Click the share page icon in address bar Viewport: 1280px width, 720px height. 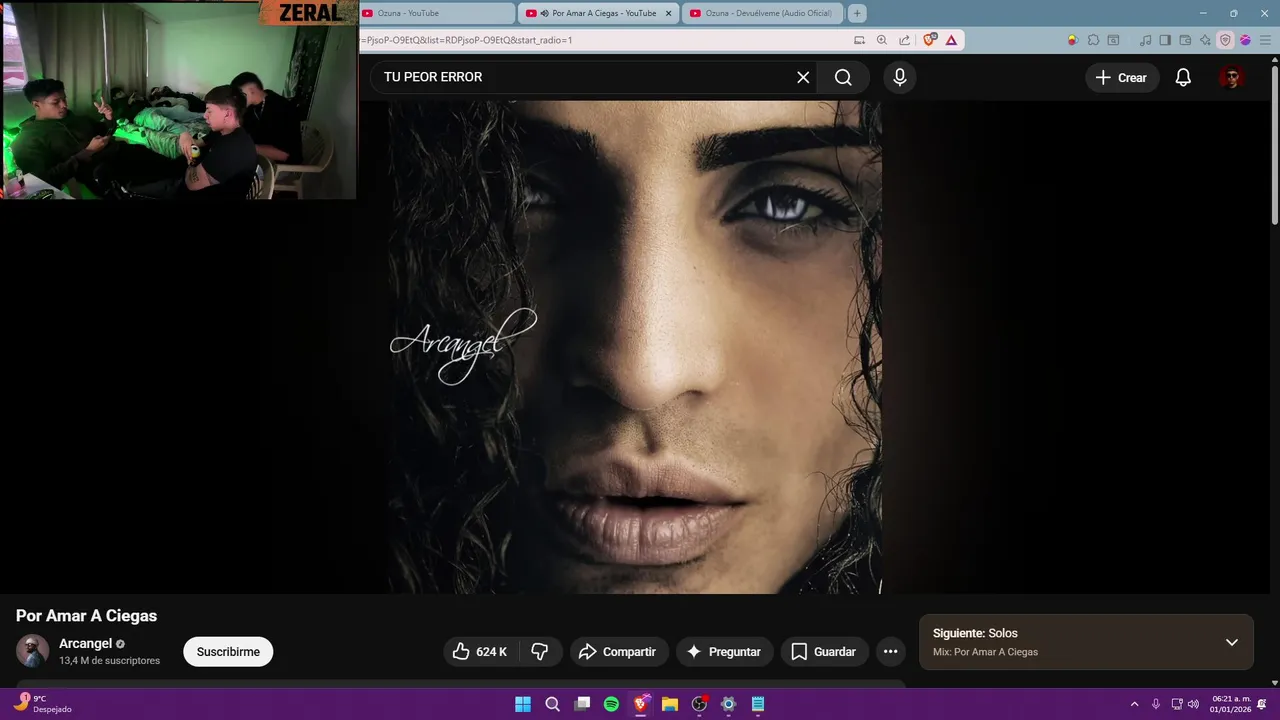pos(904,40)
